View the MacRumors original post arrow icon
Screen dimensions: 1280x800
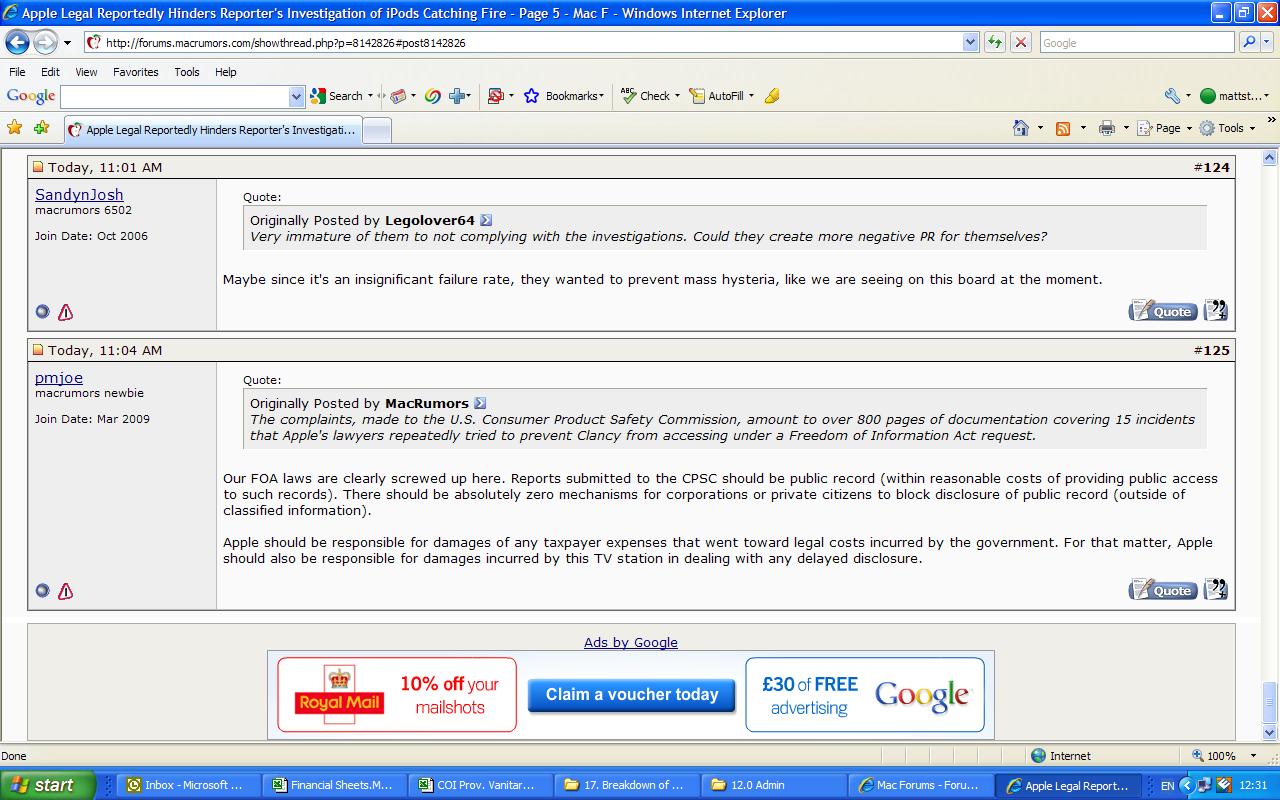(480, 403)
